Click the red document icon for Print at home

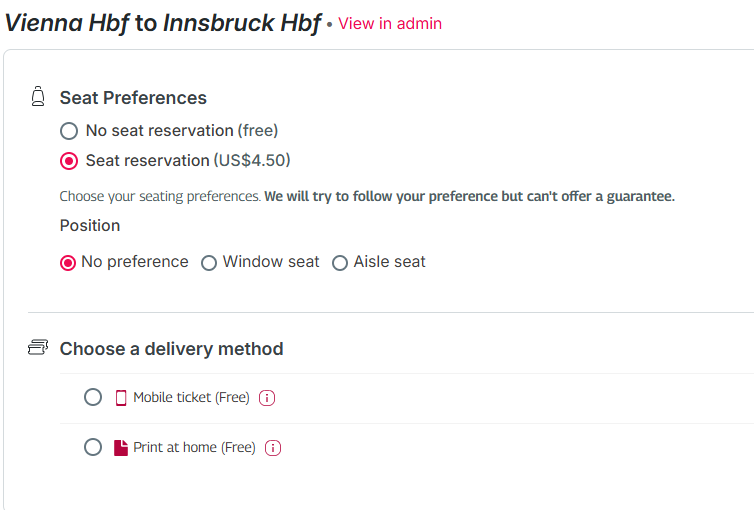pyautogui.click(x=121, y=448)
